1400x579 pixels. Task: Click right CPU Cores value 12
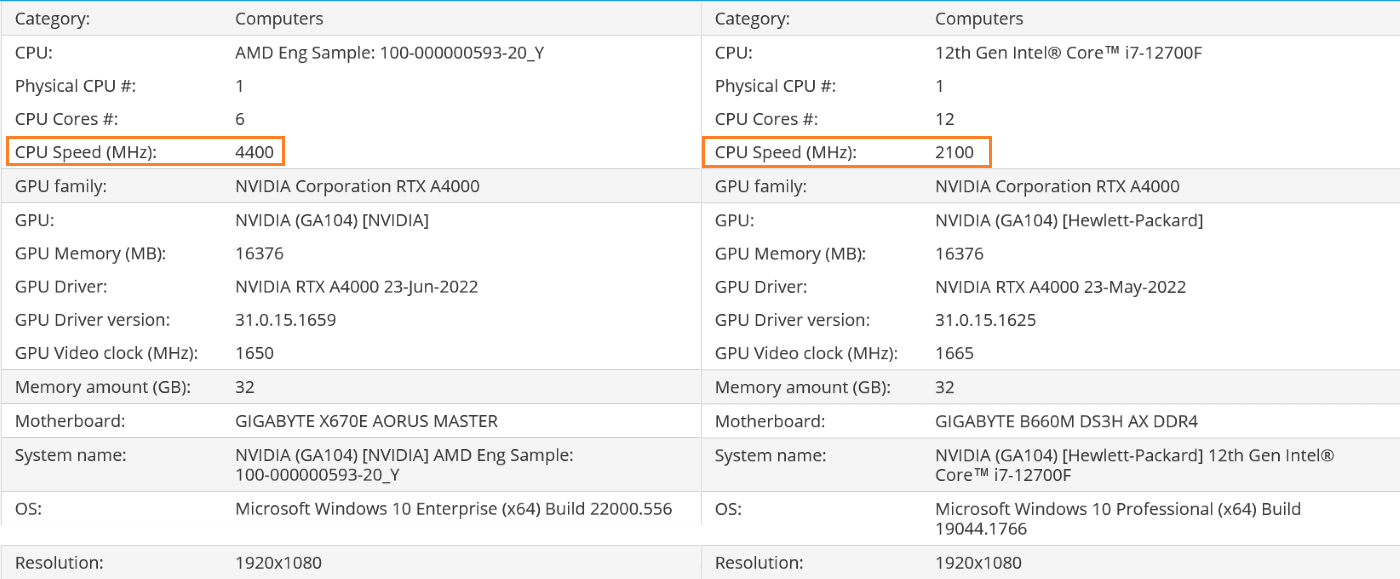944,119
